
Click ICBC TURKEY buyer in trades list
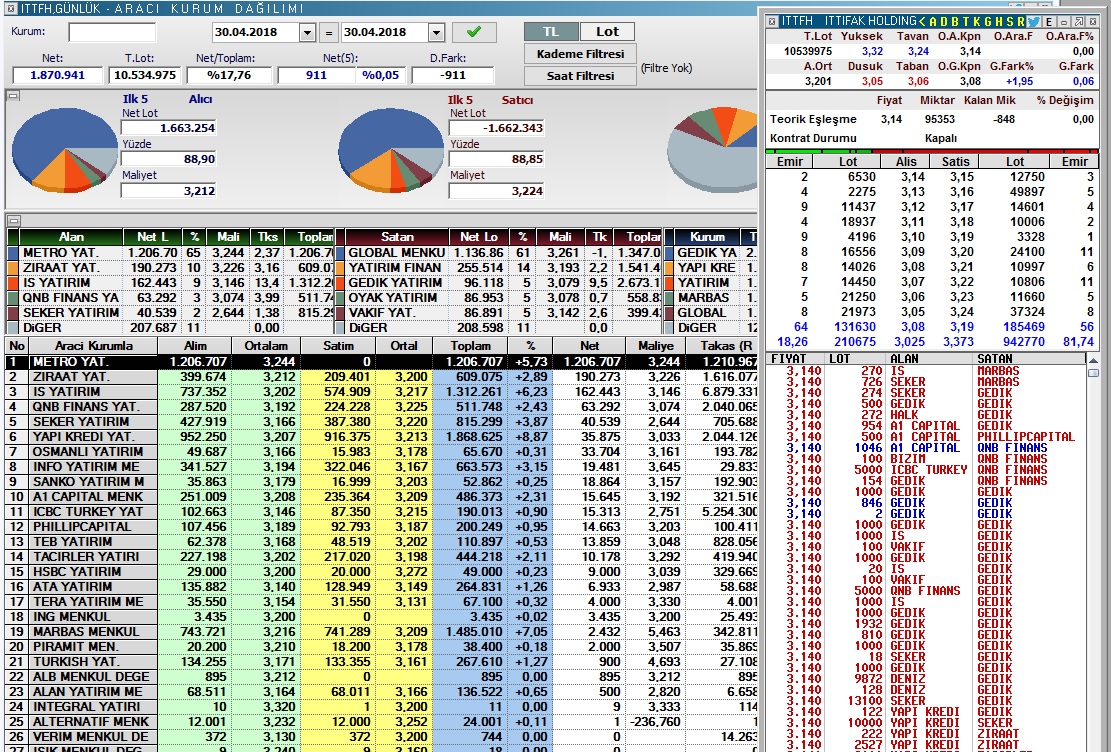[x=928, y=470]
